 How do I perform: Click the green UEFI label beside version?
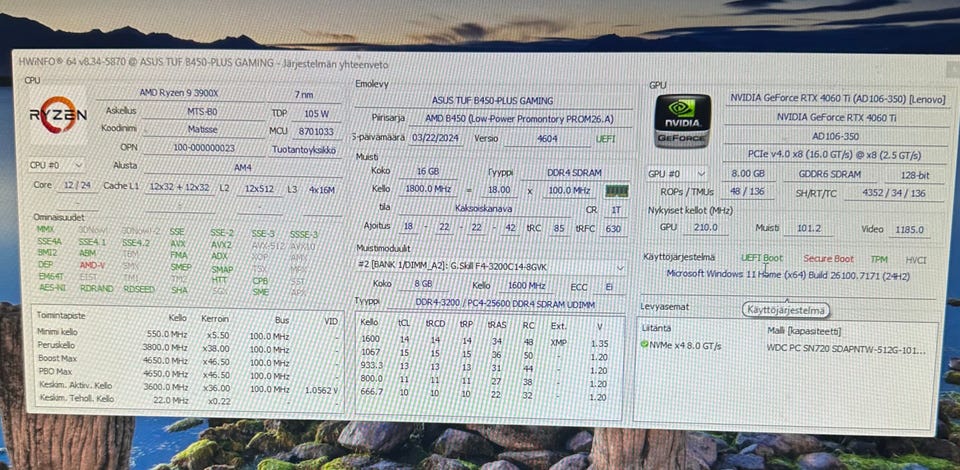(607, 140)
